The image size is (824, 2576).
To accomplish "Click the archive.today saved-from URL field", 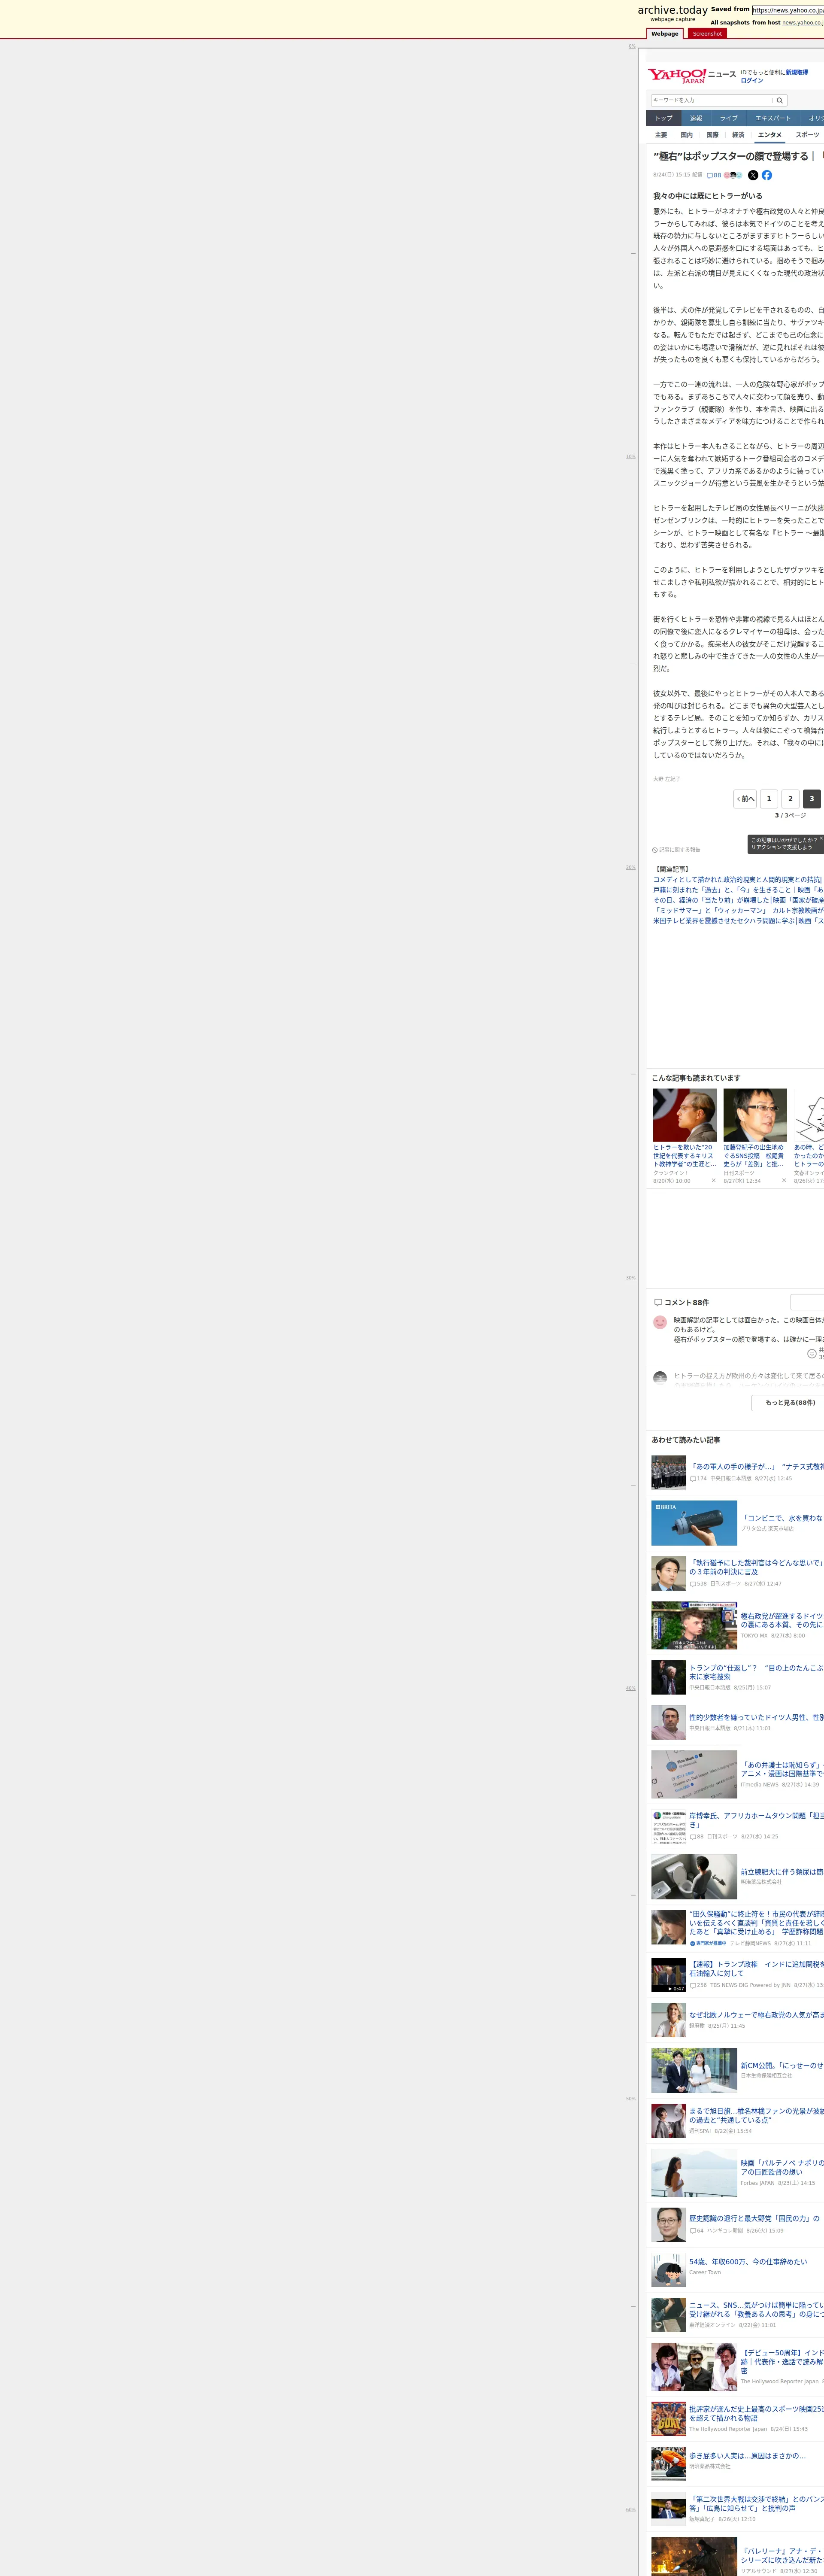I will tap(787, 10).
